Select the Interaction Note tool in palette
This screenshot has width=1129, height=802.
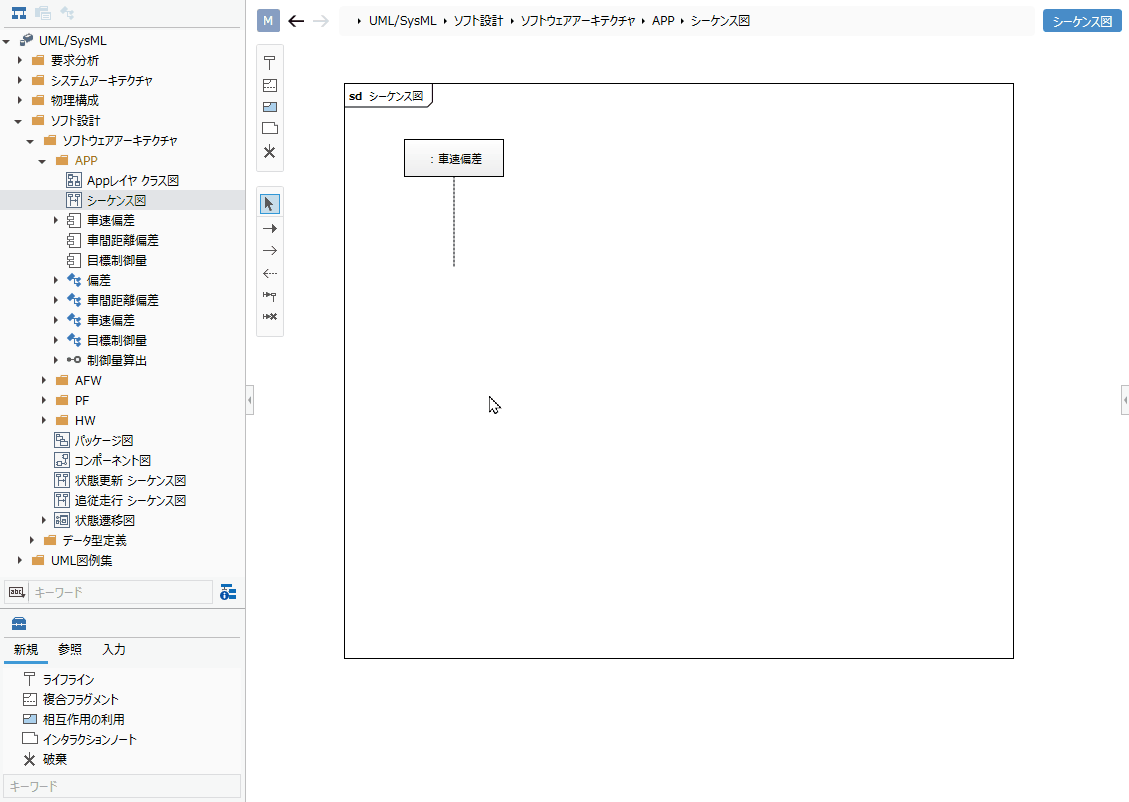[270, 129]
